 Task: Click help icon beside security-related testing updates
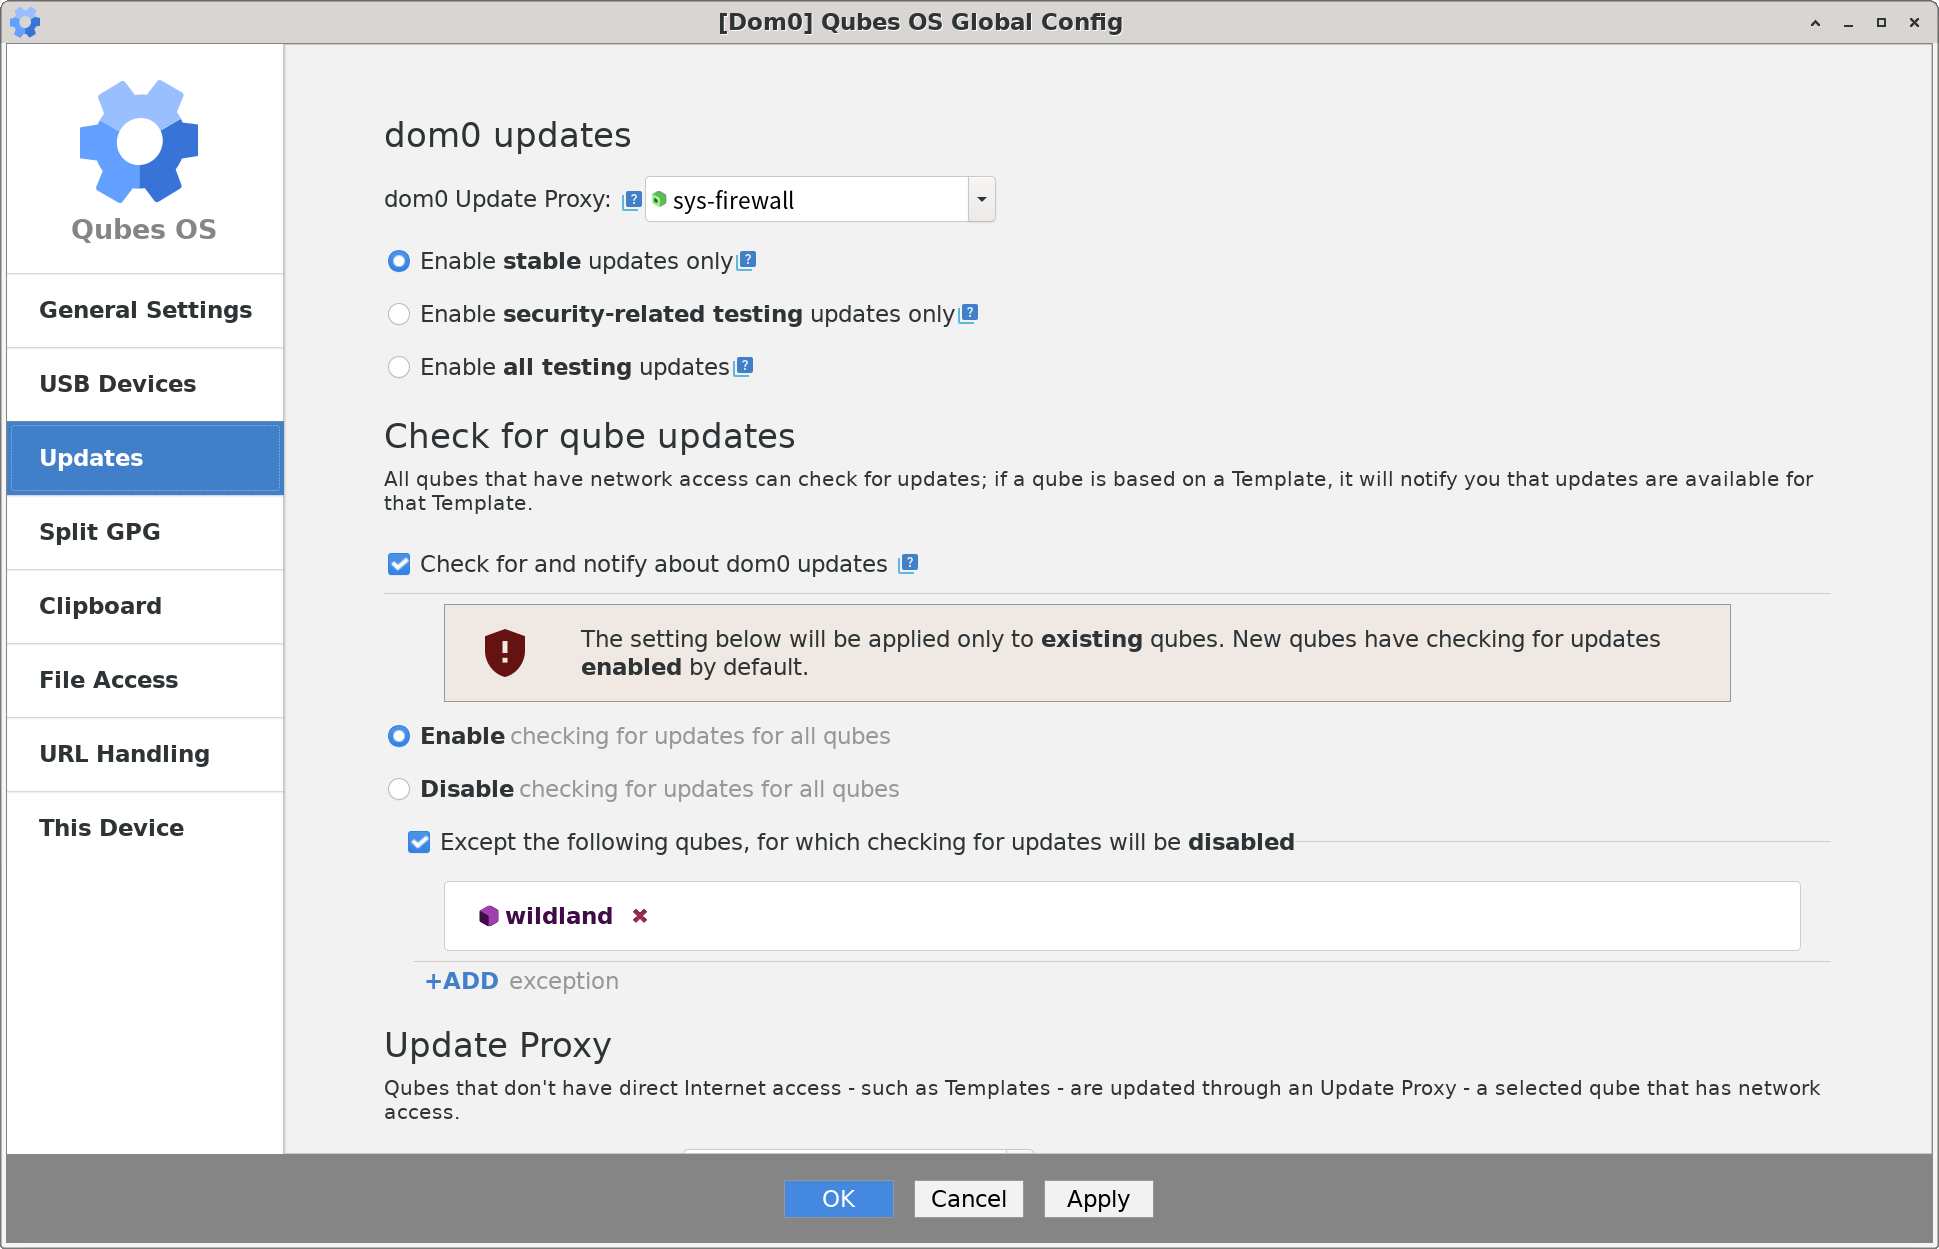click(969, 314)
